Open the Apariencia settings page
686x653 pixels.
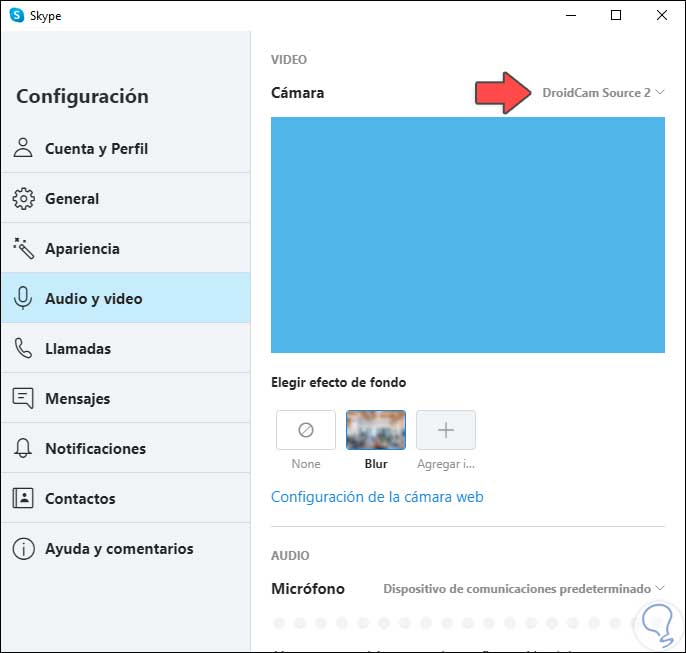click(x=126, y=248)
